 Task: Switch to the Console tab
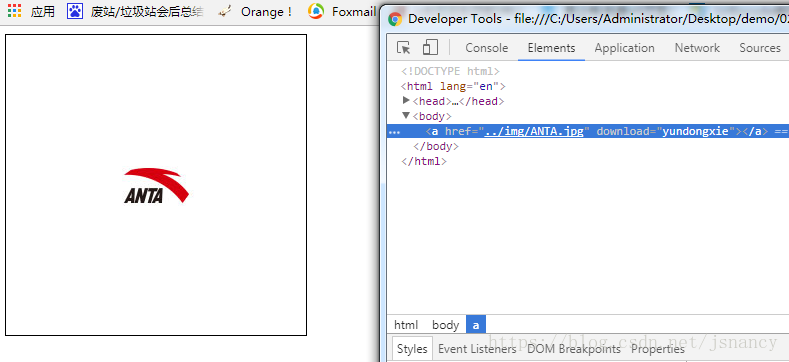click(x=487, y=48)
